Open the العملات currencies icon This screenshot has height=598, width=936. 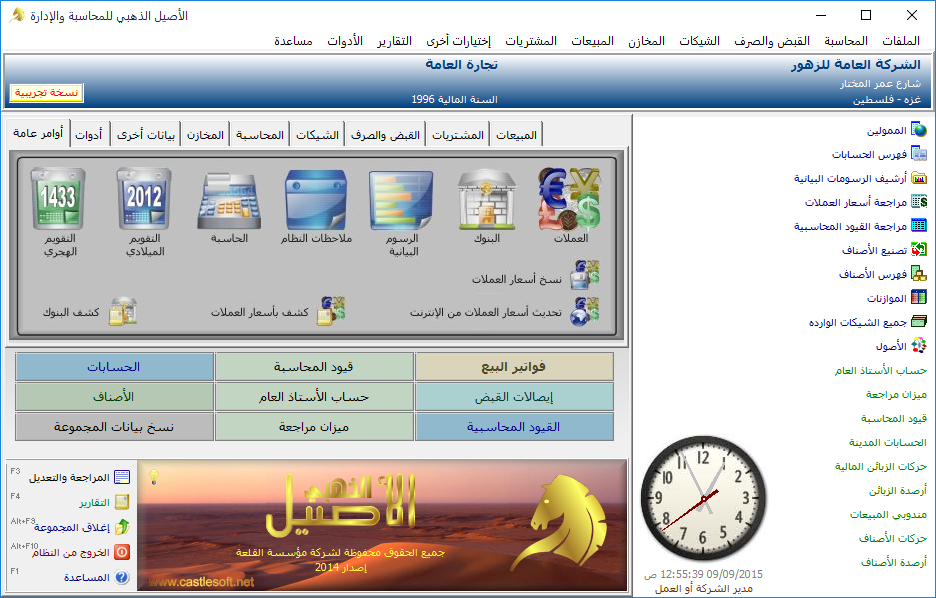(x=570, y=199)
